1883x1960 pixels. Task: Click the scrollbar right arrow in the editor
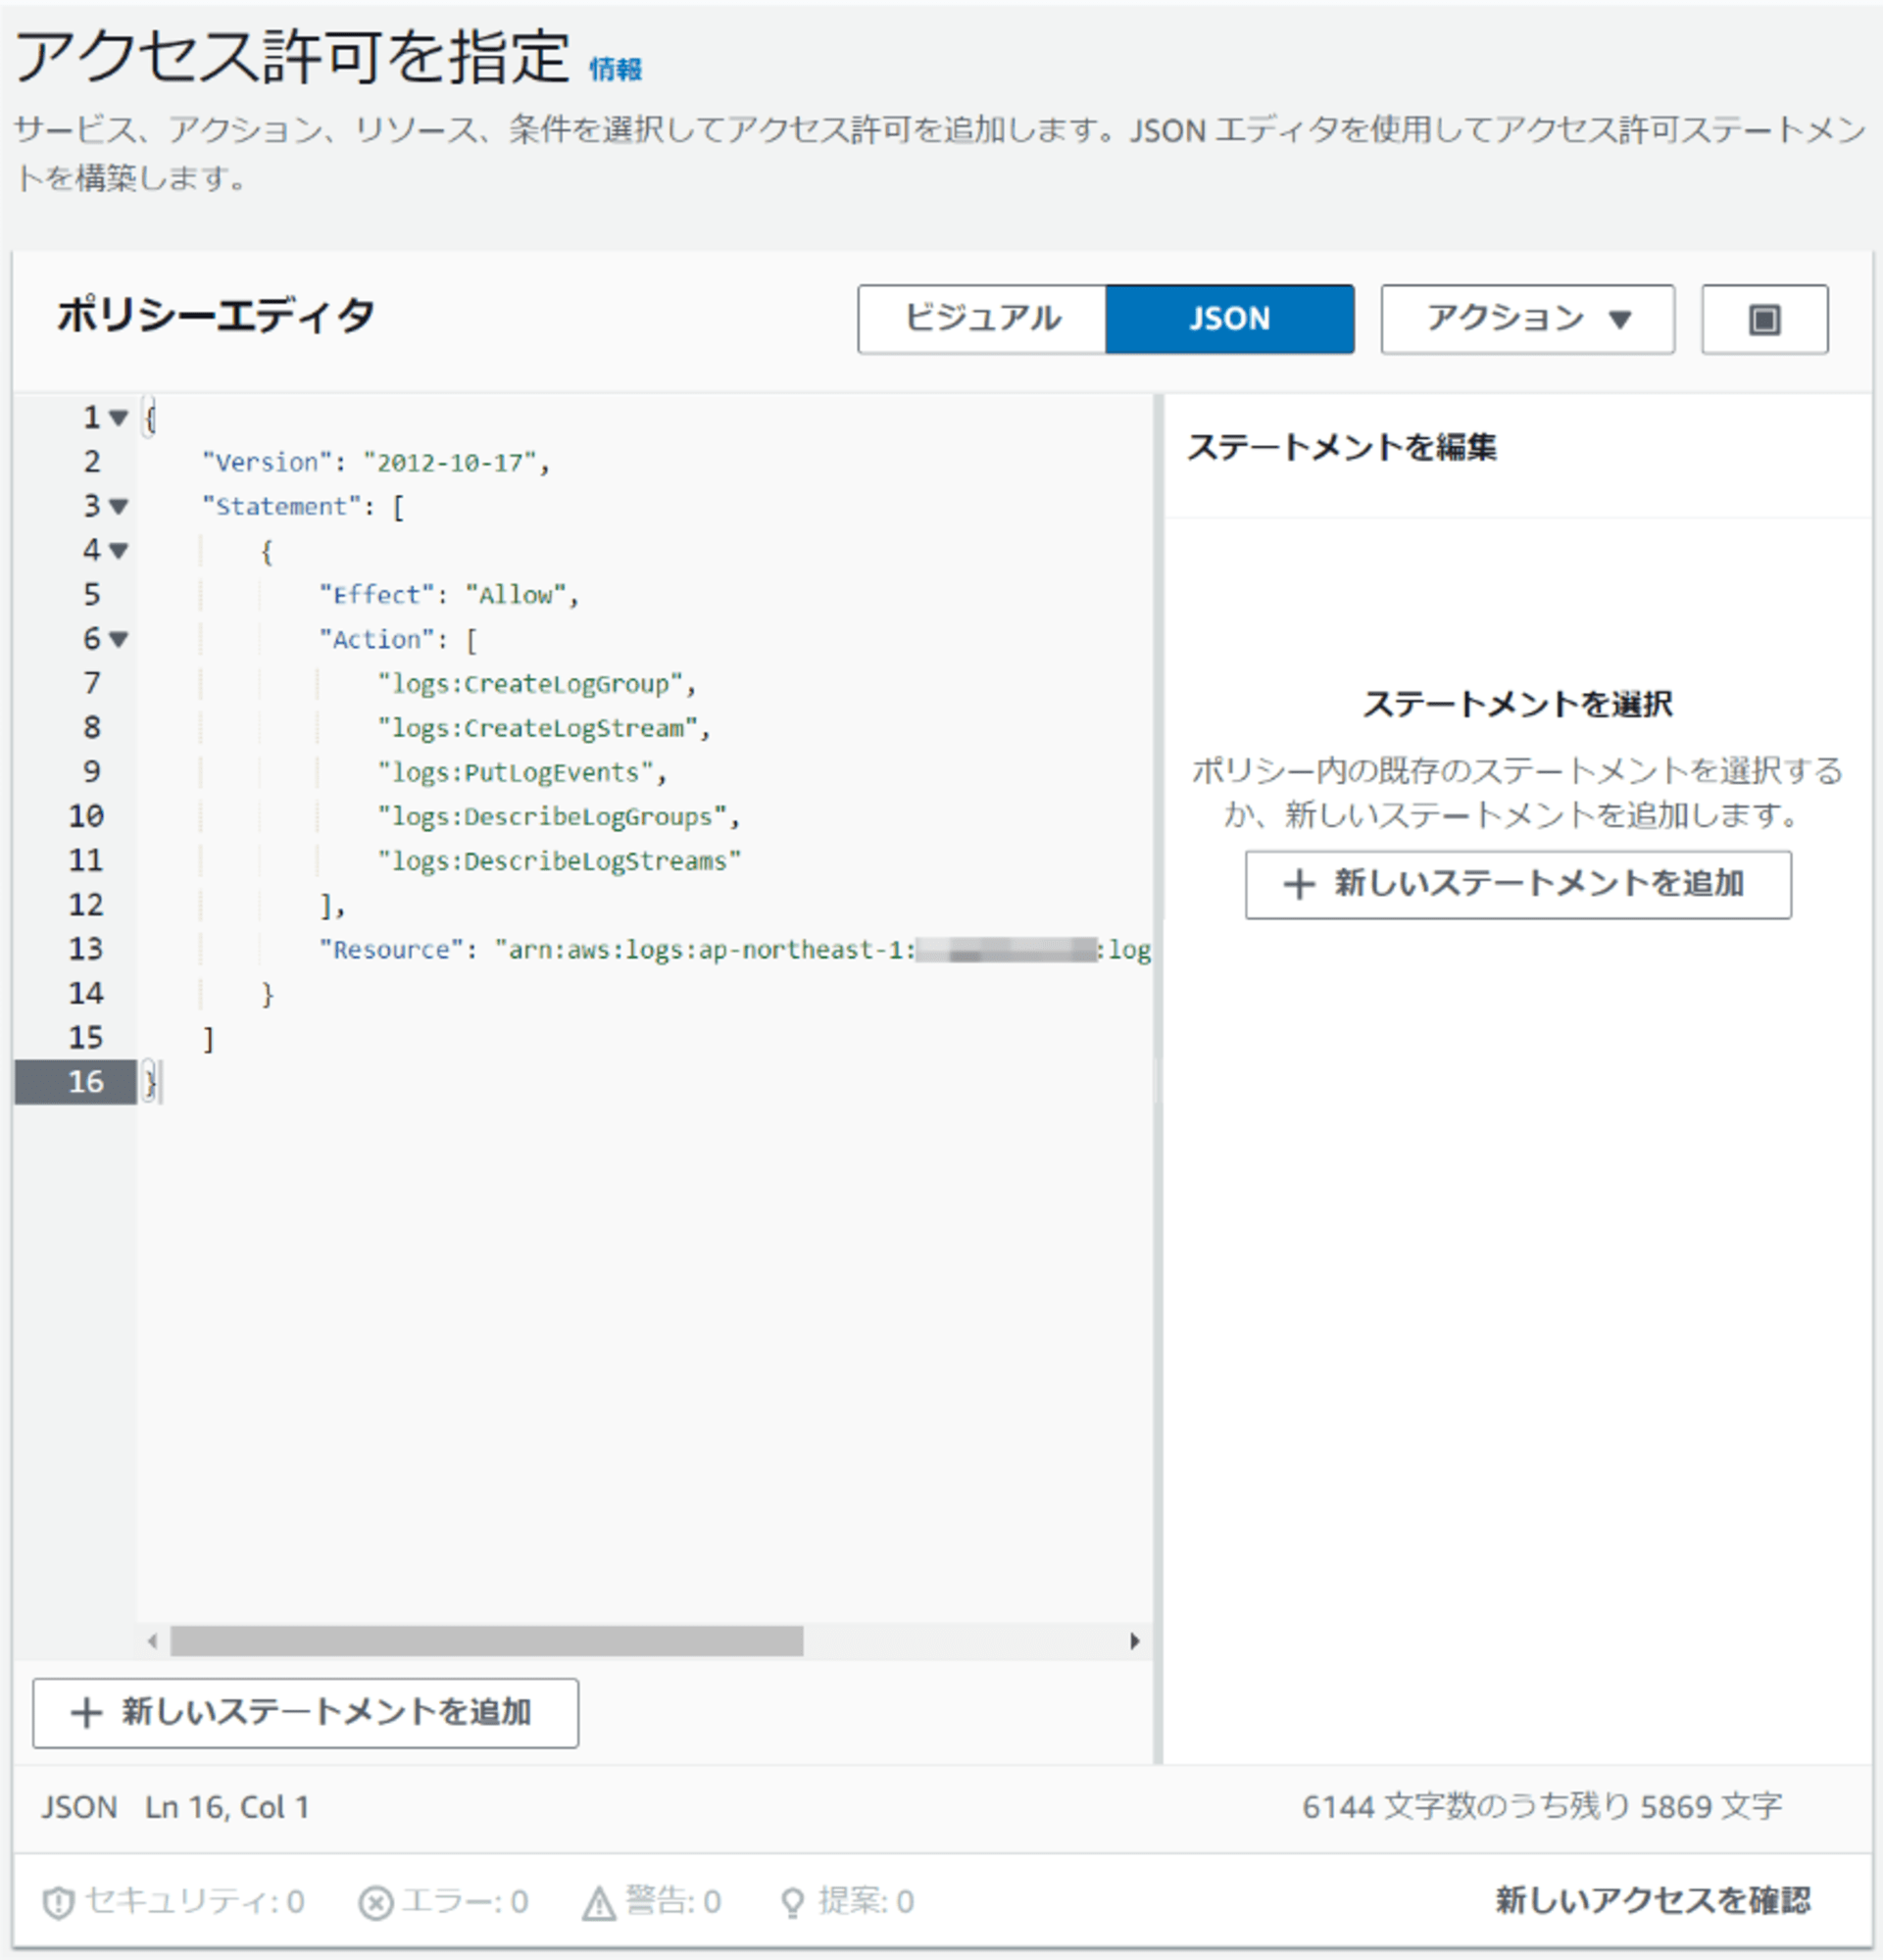(1134, 1641)
